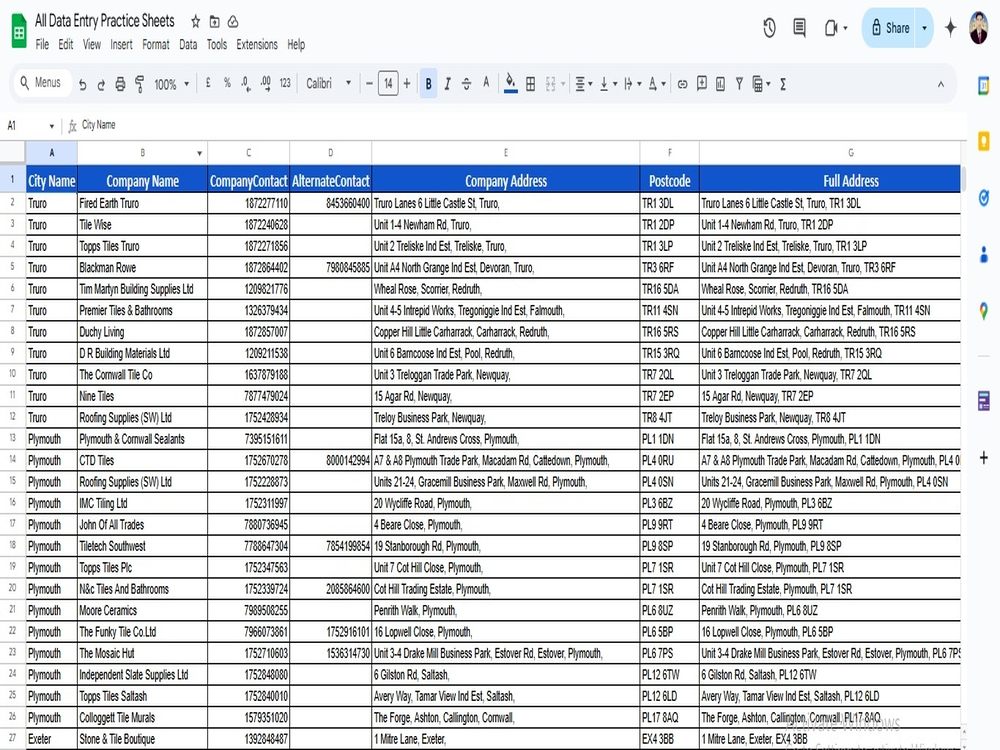
Task: Decrease decimal places icon
Action: (x=246, y=84)
